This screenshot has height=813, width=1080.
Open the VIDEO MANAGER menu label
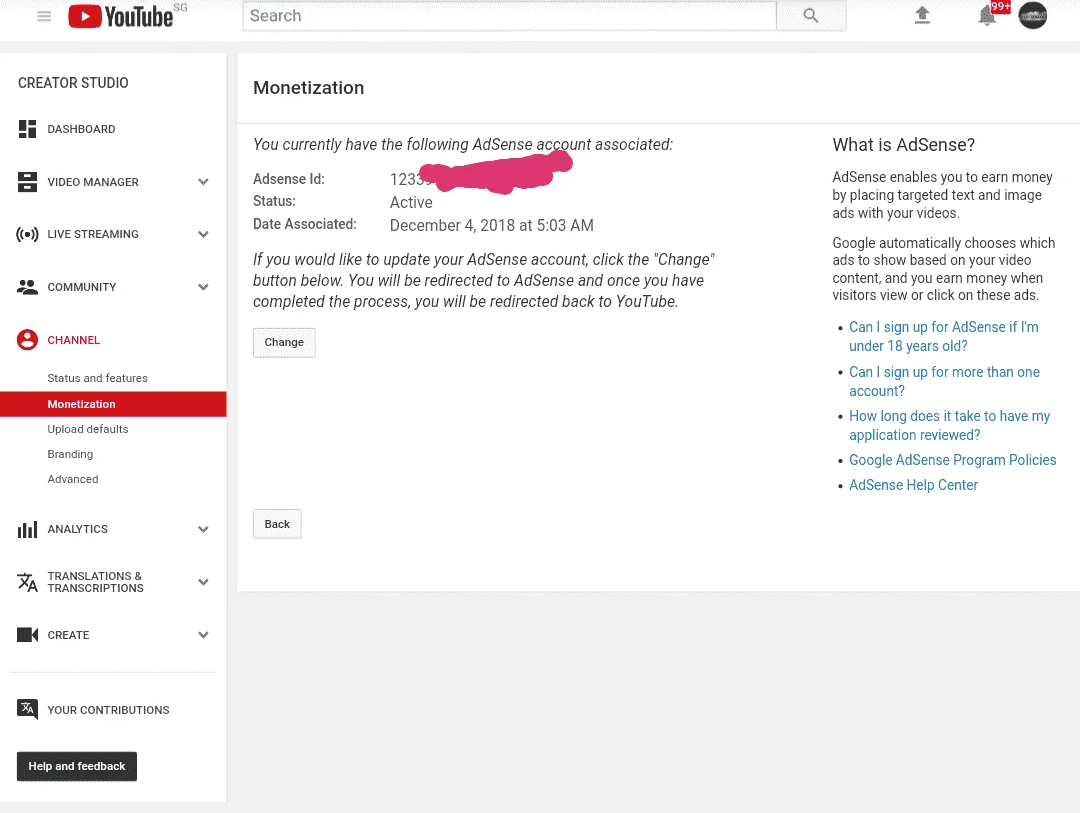click(x=93, y=182)
